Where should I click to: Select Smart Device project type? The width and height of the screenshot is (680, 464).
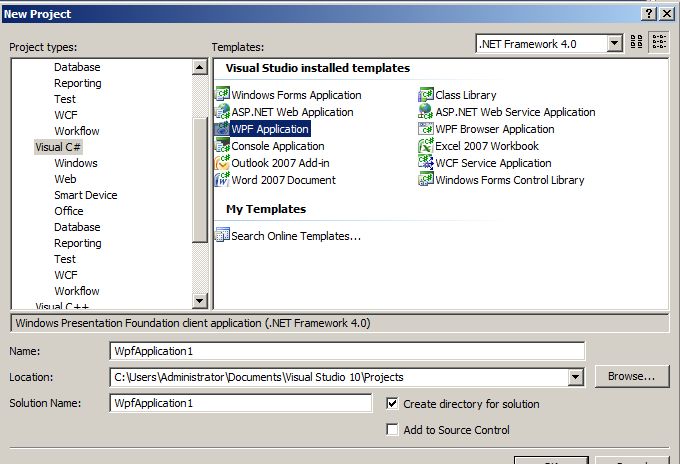85,195
